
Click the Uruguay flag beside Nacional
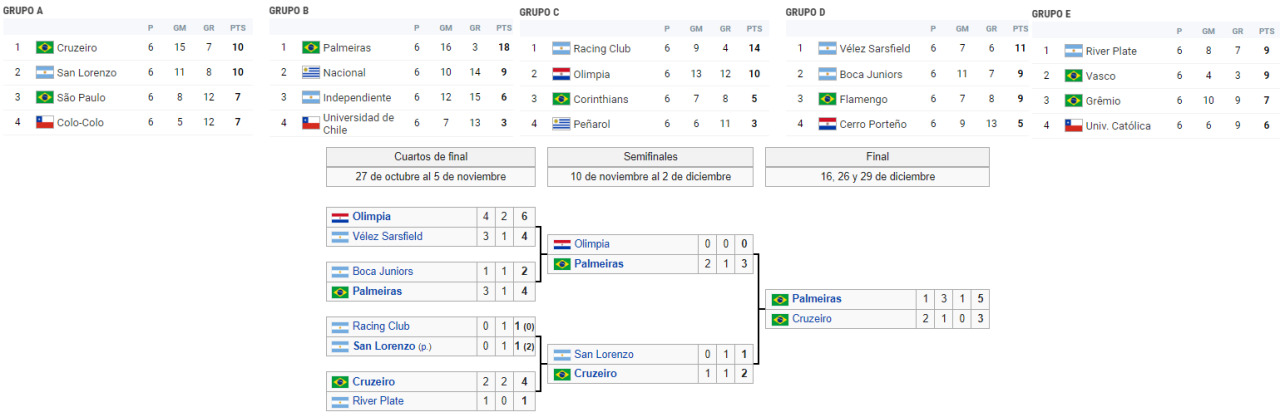pyautogui.click(x=310, y=72)
